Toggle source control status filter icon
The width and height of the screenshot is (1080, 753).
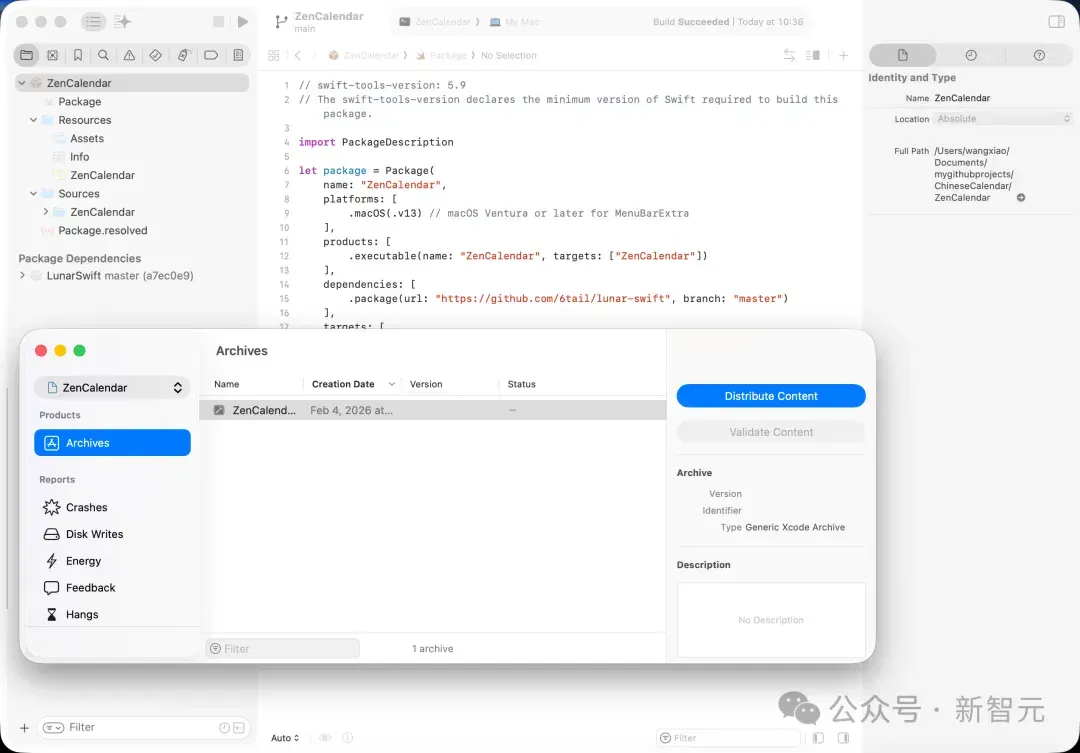(239, 728)
